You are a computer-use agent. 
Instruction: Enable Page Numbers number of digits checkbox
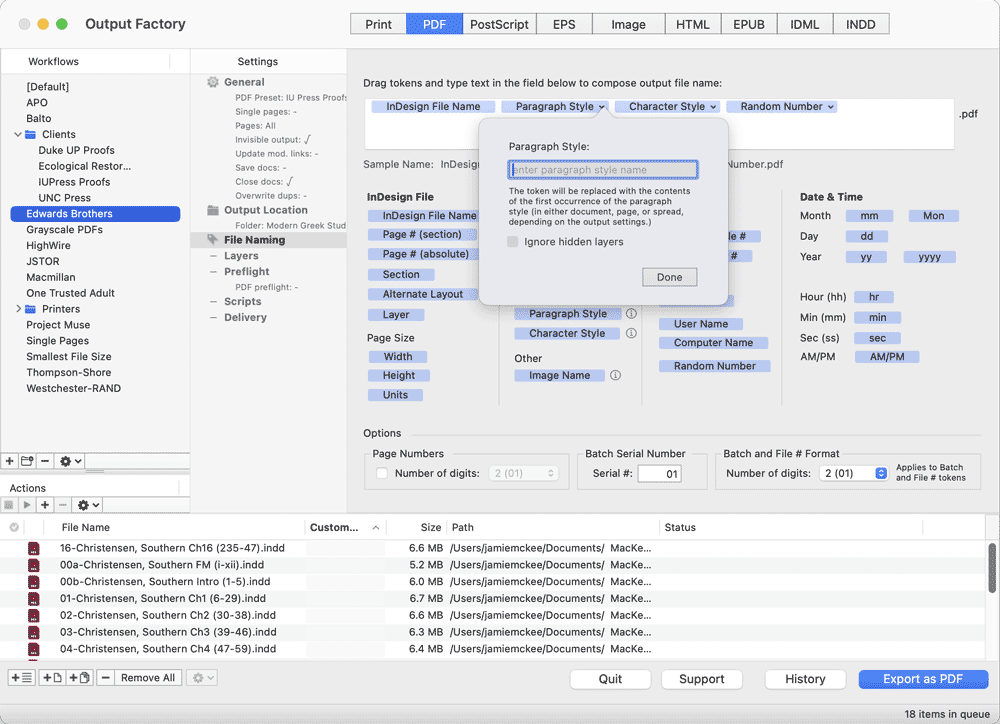point(381,473)
